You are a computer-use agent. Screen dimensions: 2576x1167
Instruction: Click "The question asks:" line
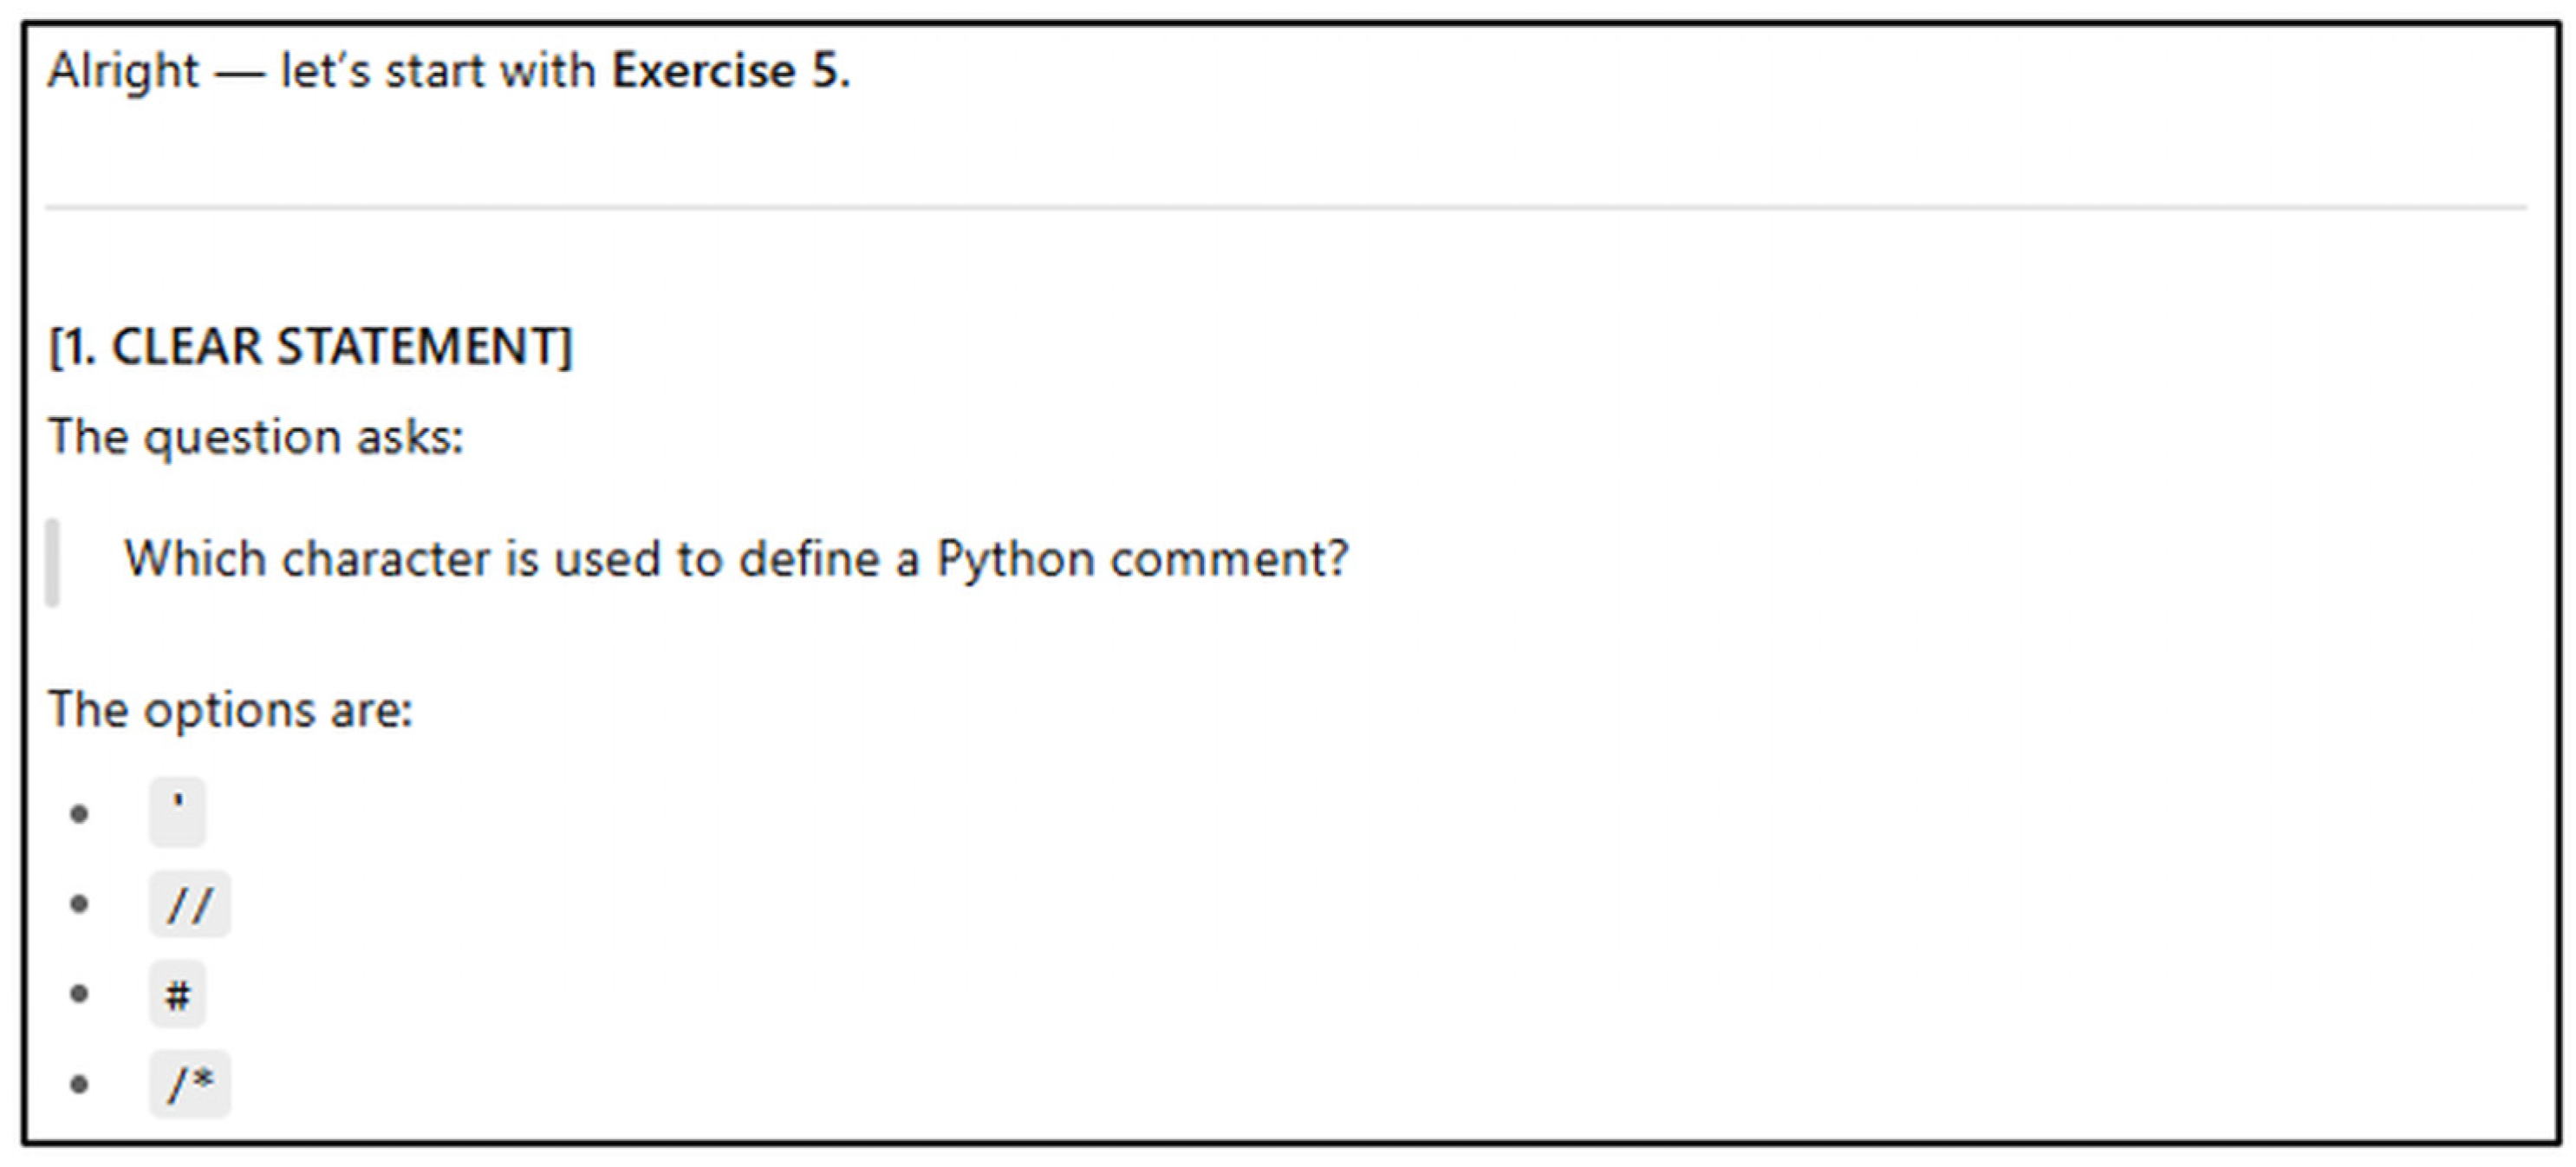256,437
